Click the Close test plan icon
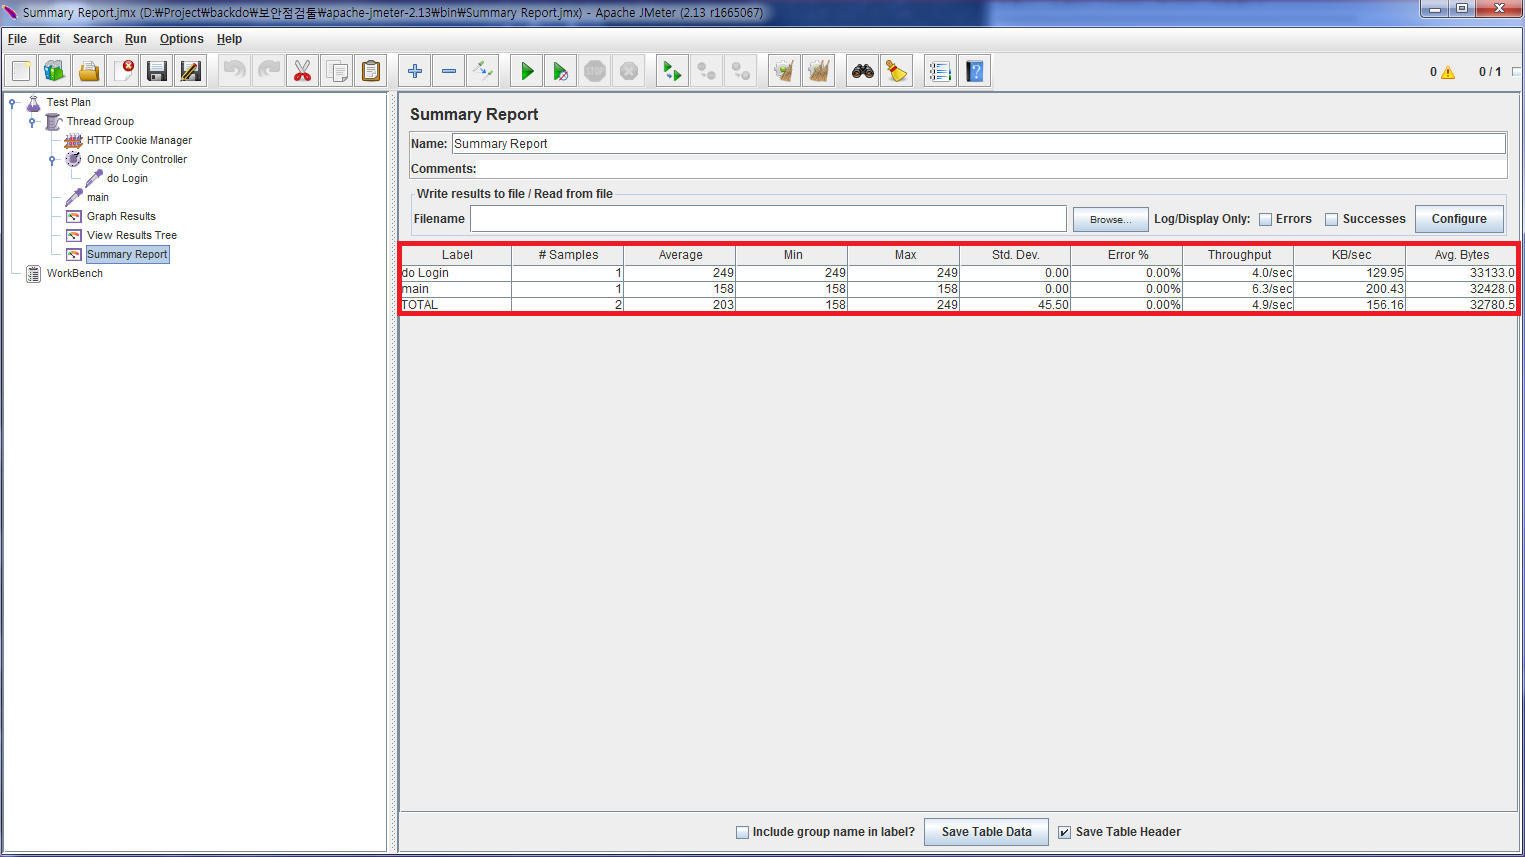Screen dimensions: 1525x857 pyautogui.click(x=123, y=71)
